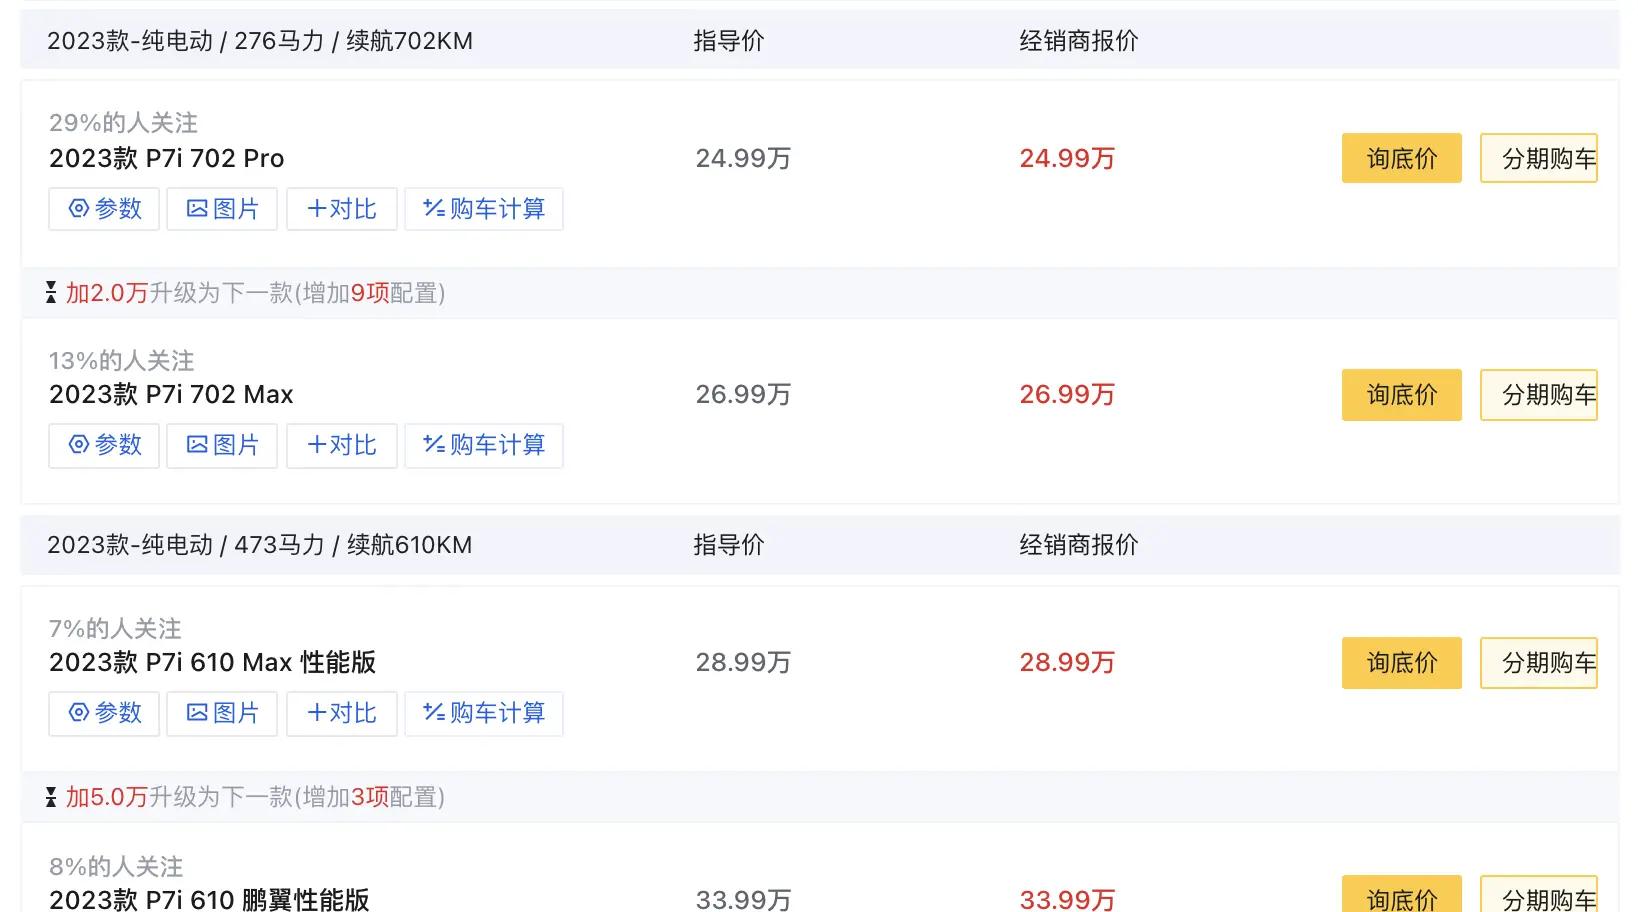Click 询底价 for the 24.99万 P7i 702 Pro
This screenshot has width=1638, height=912.
(x=1402, y=158)
